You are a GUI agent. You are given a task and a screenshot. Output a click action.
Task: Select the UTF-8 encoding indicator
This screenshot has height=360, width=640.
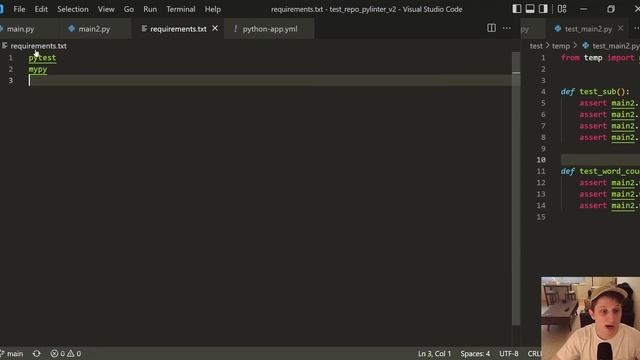(x=509, y=353)
